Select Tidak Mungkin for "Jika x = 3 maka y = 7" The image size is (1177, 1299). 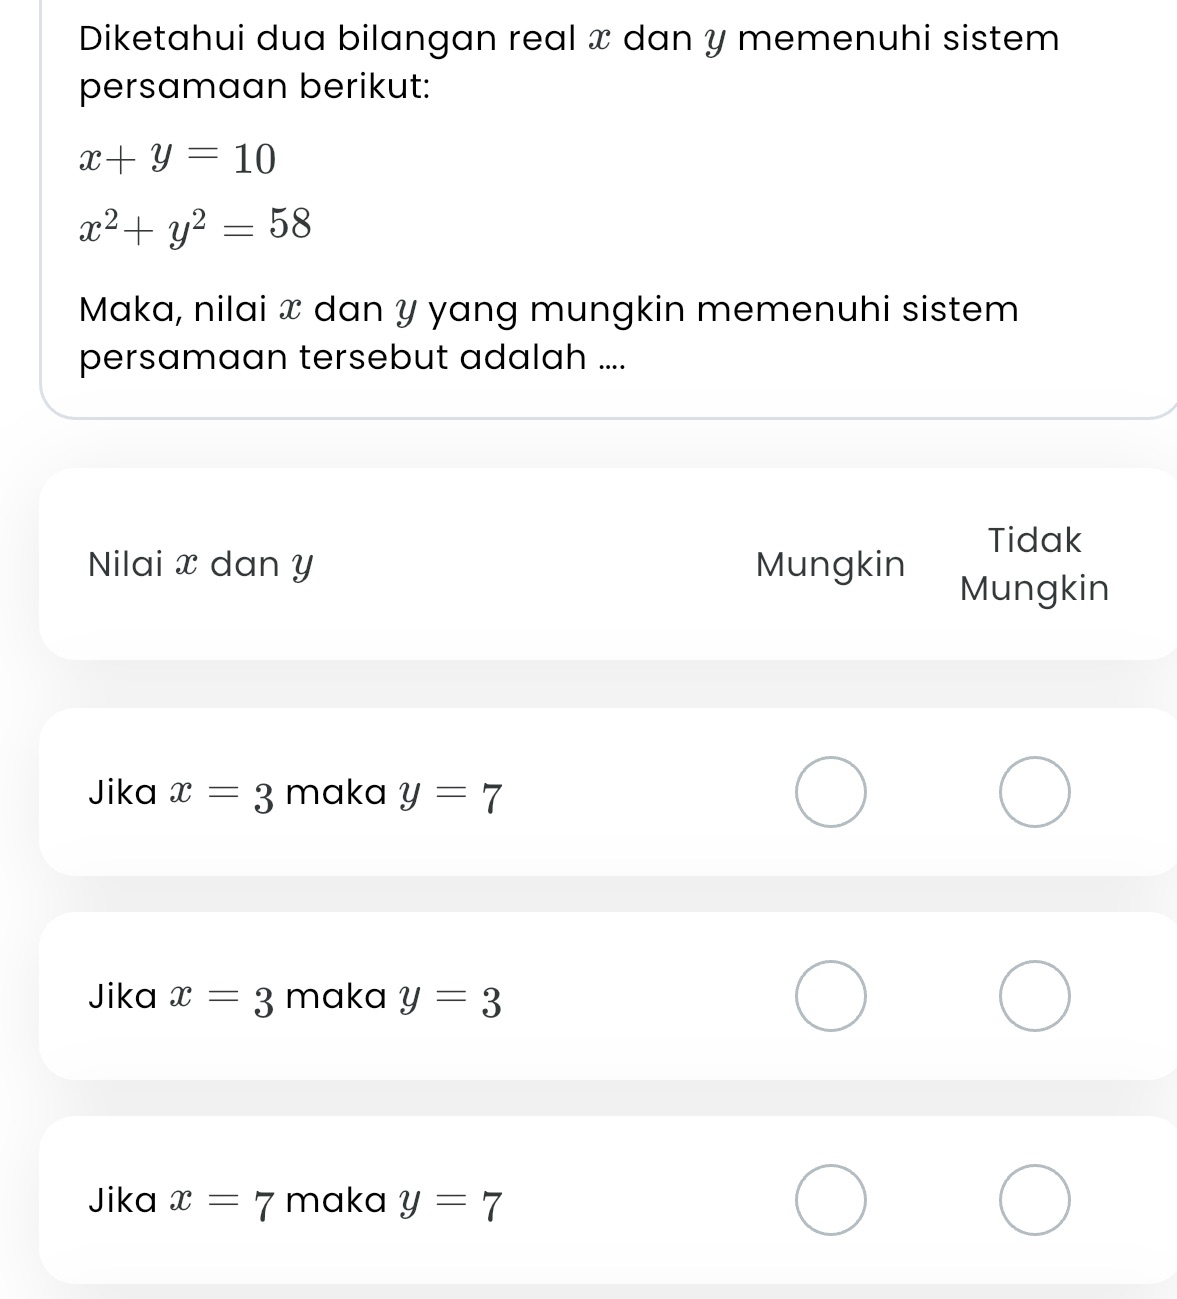[x=1035, y=793]
